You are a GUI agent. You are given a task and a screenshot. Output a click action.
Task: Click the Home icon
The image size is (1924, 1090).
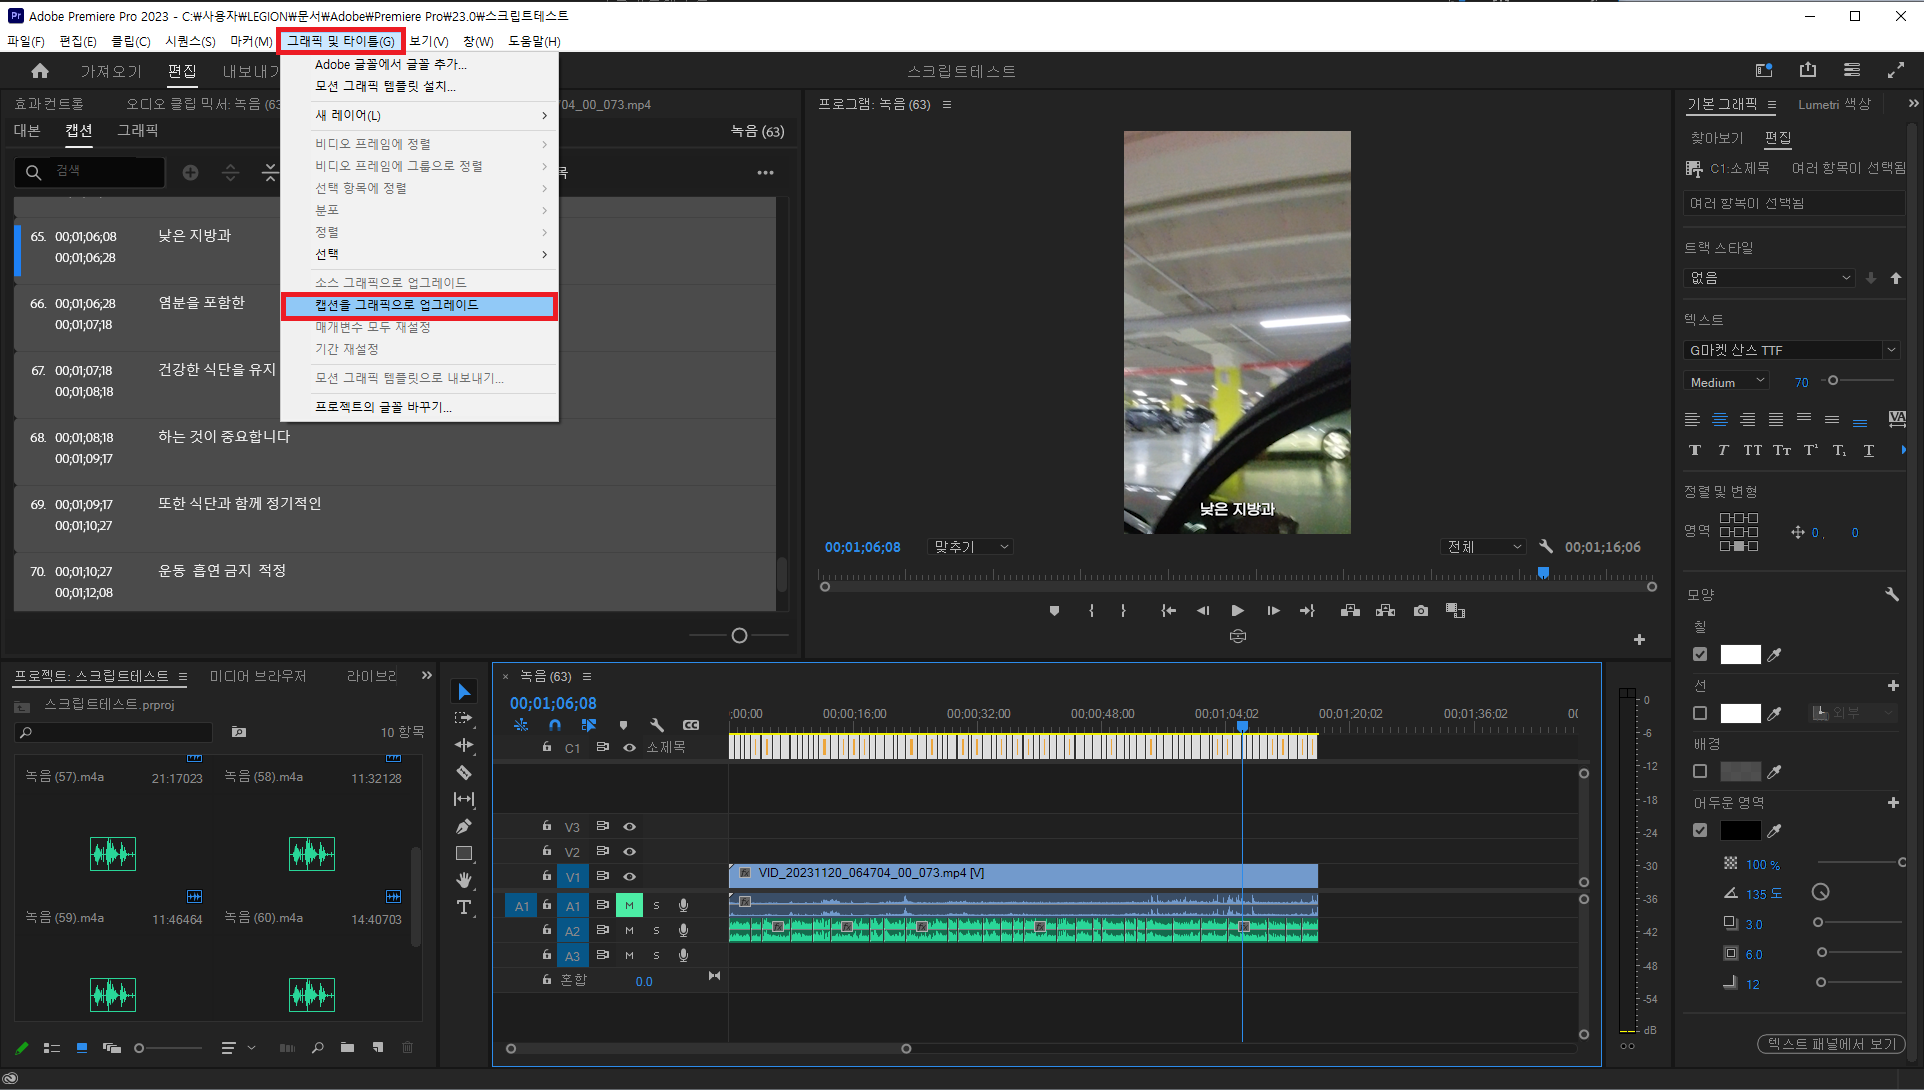click(x=40, y=71)
